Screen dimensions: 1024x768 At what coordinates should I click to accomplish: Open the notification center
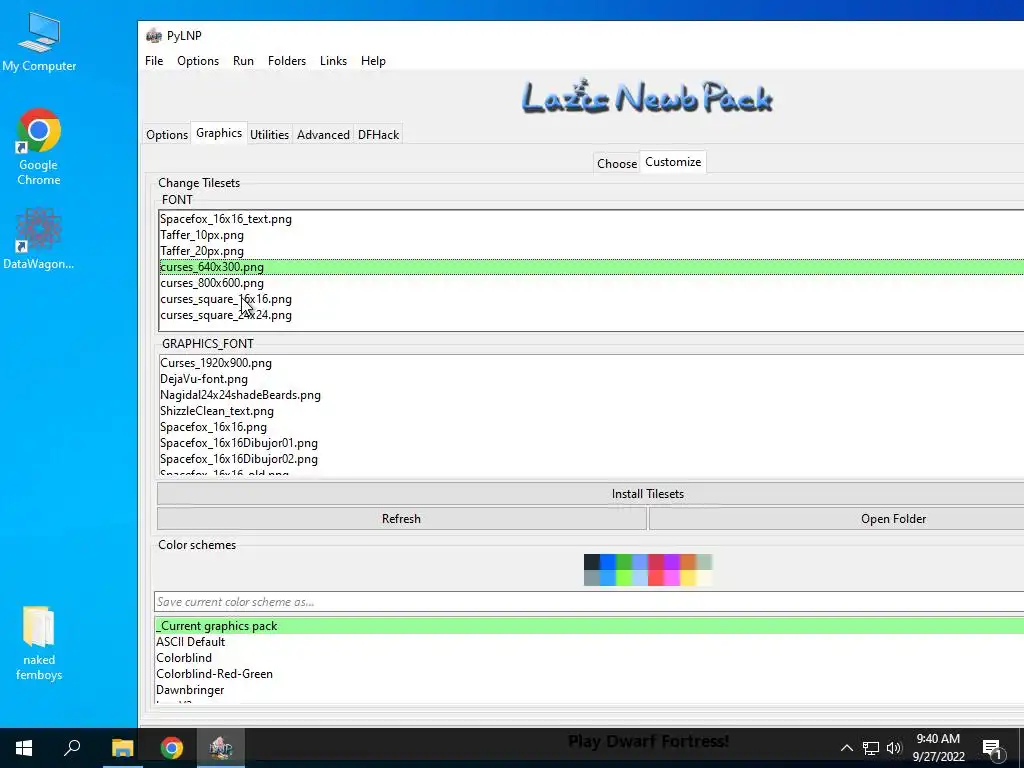(993, 748)
